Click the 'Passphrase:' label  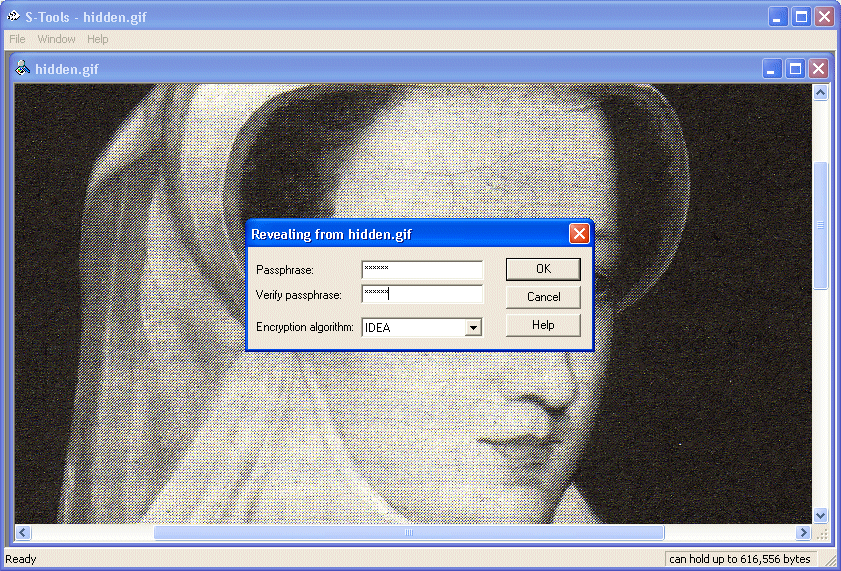[285, 270]
